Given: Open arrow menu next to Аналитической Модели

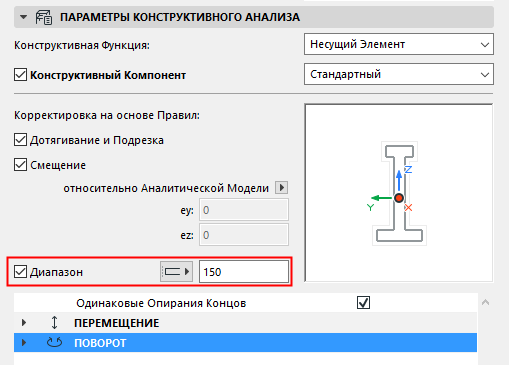Looking at the screenshot, I should [x=281, y=188].
